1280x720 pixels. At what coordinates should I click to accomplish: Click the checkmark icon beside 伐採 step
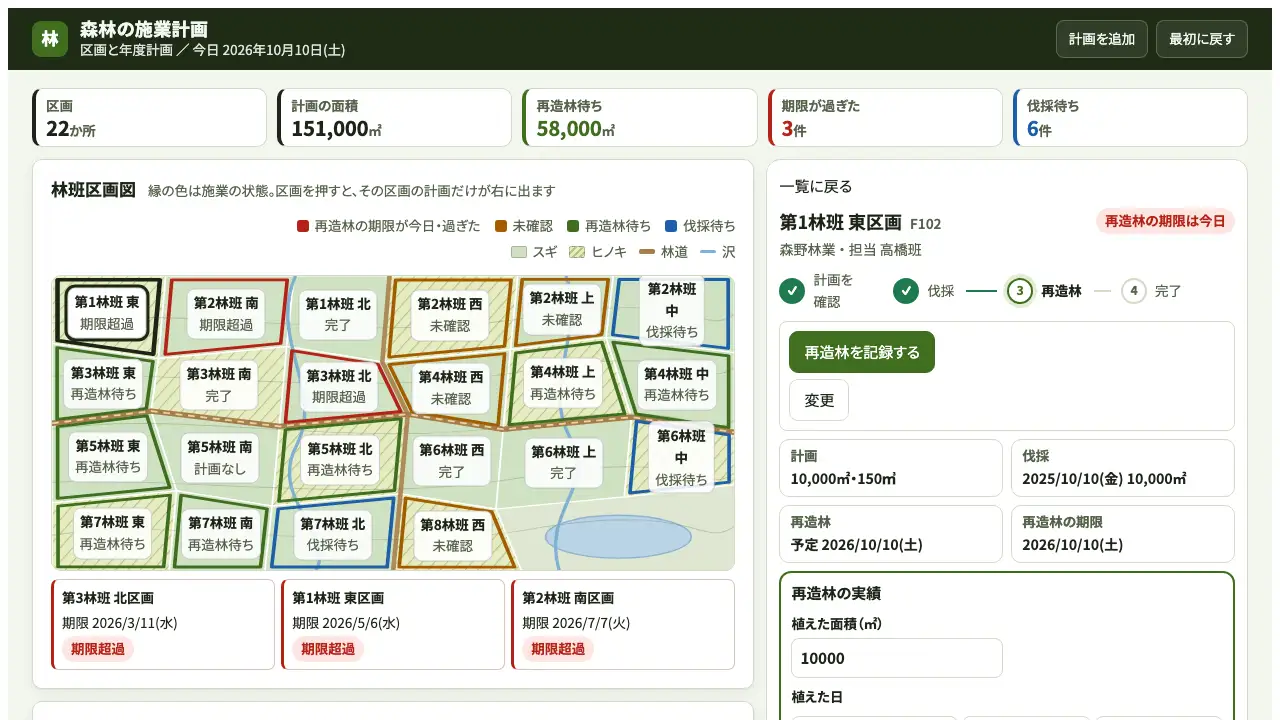click(x=906, y=291)
